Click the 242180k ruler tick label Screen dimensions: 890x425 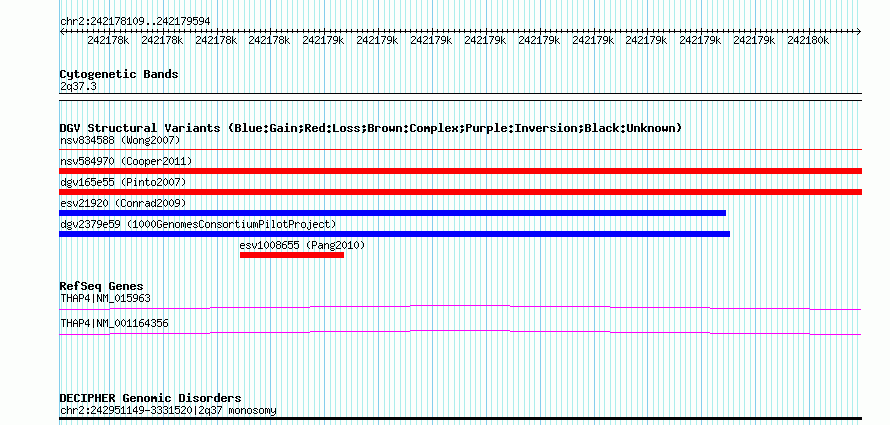(808, 40)
